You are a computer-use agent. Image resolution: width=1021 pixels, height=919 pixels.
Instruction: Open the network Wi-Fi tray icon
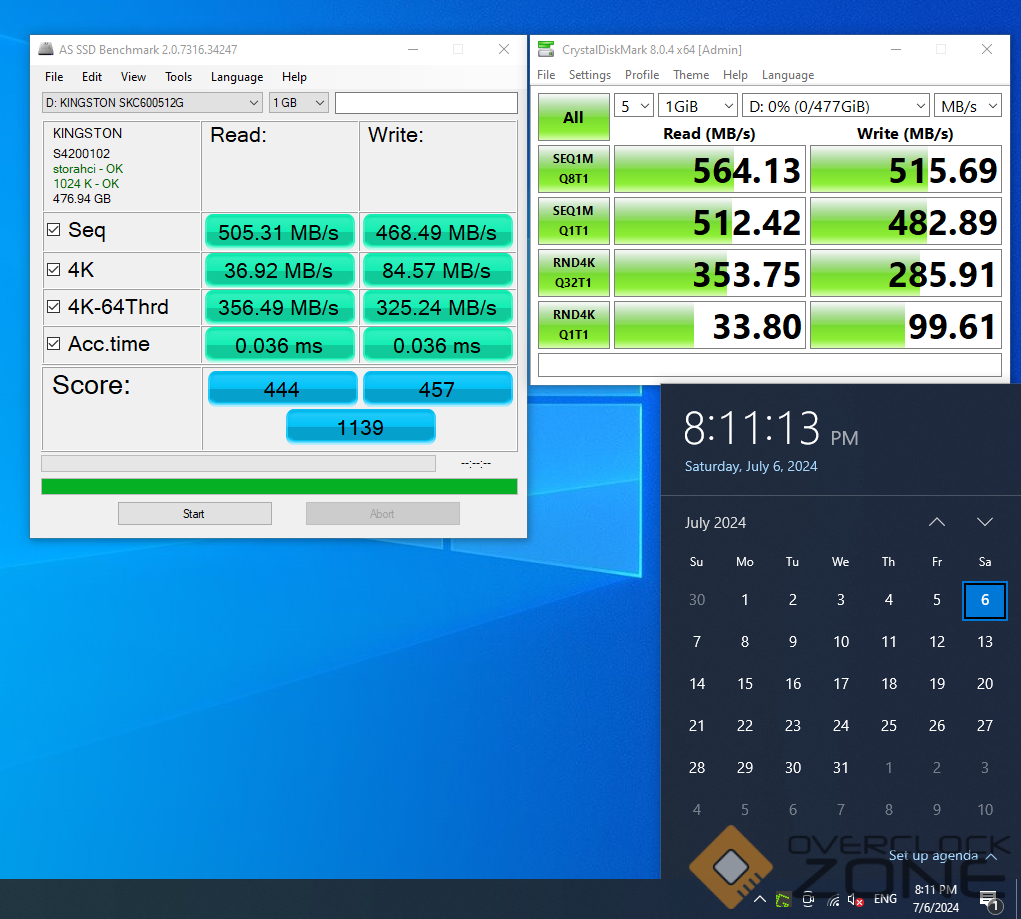click(x=833, y=900)
